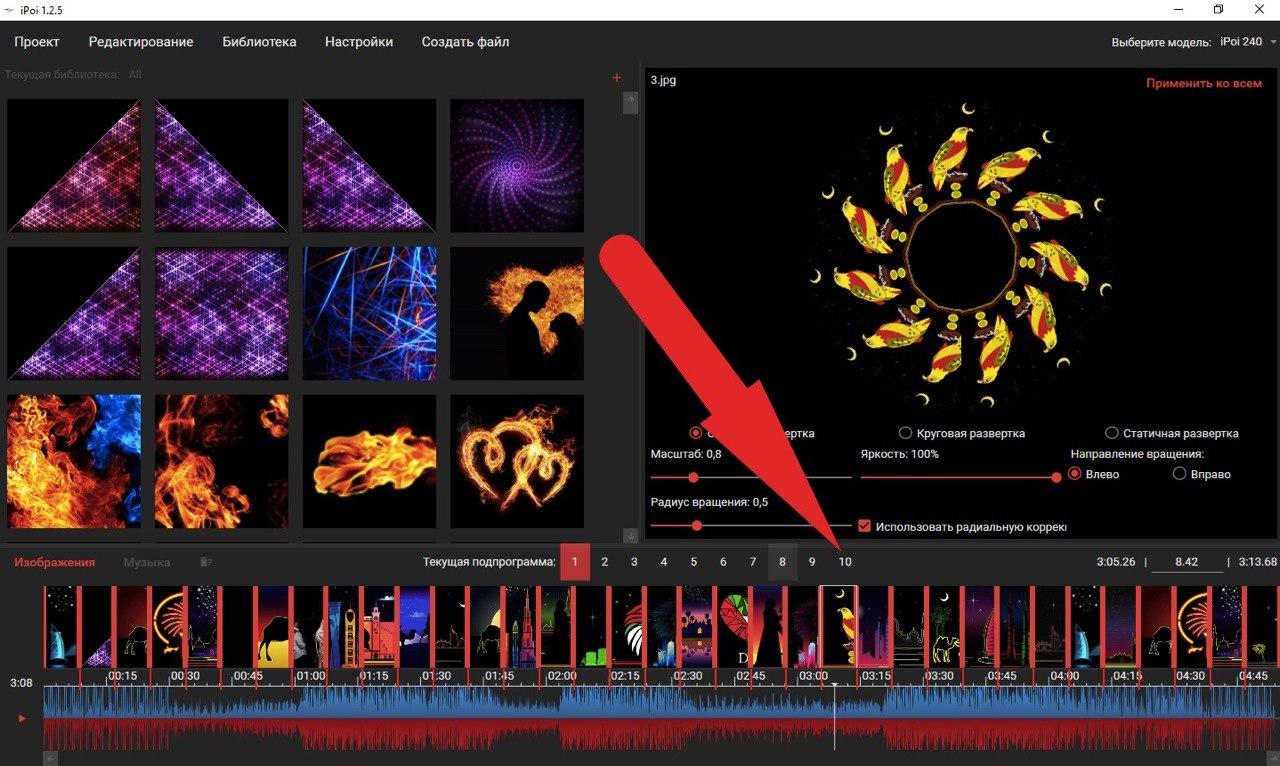This screenshot has width=1280, height=766.
Task: Select the Статичная развертка radio button
Action: coord(1112,433)
